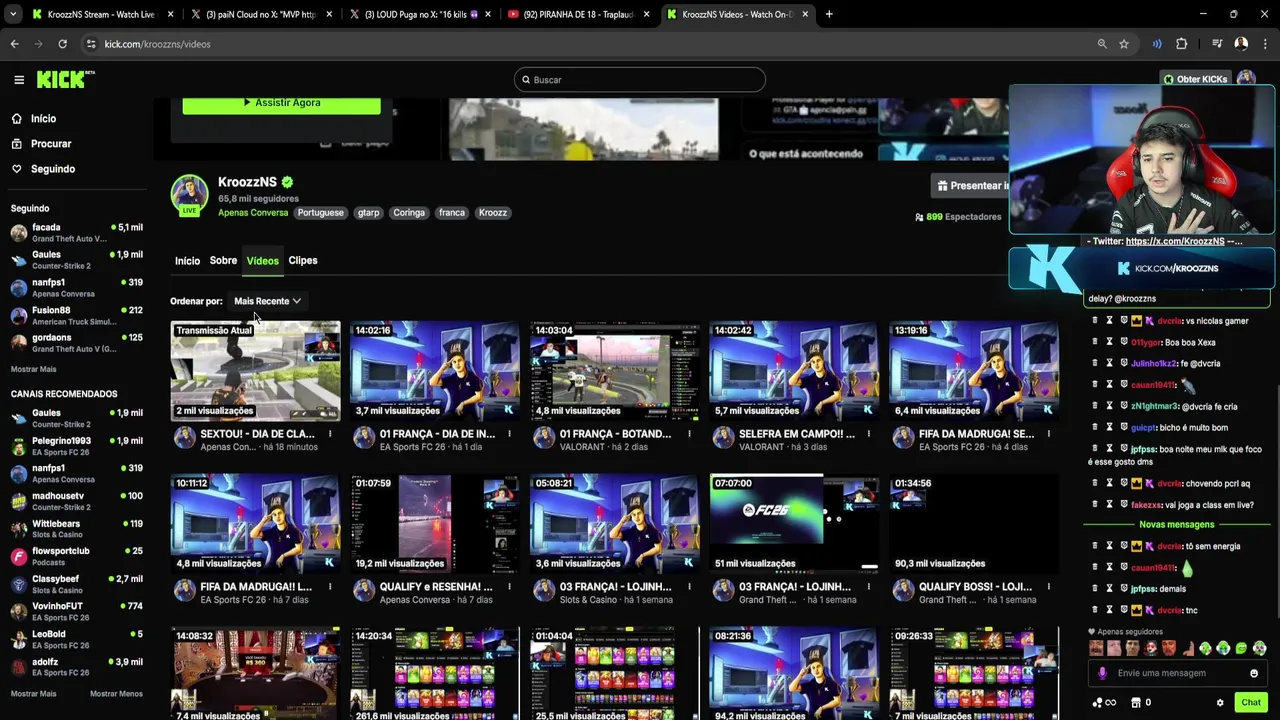
Task: Open Chrome three-dot menu
Action: (x=1266, y=44)
